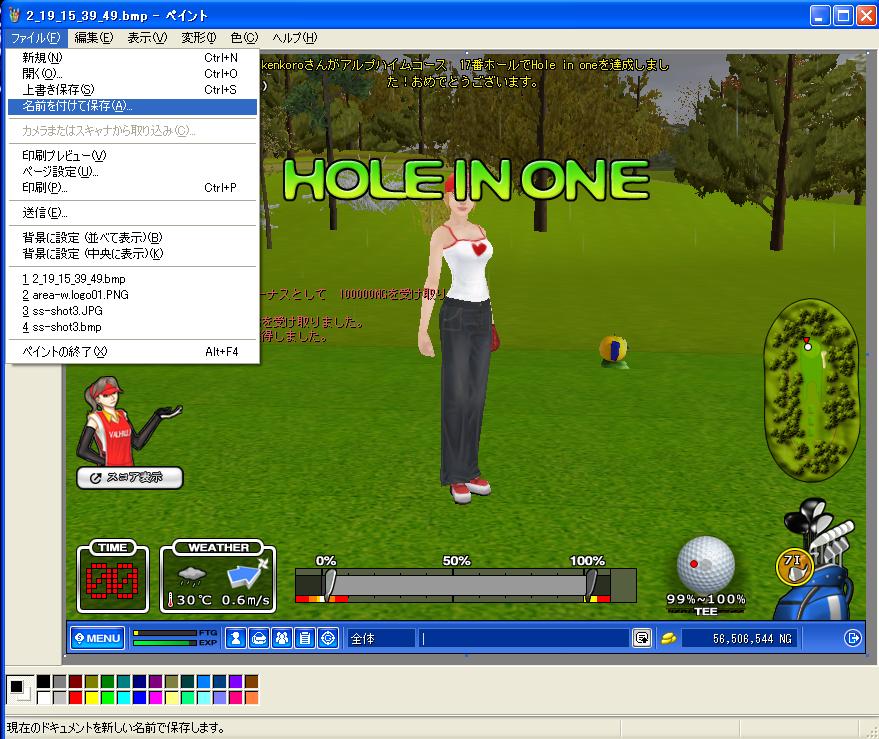The height and width of the screenshot is (739, 879).
Task: Click the chat send icon beside text field
Action: pyautogui.click(x=642, y=638)
